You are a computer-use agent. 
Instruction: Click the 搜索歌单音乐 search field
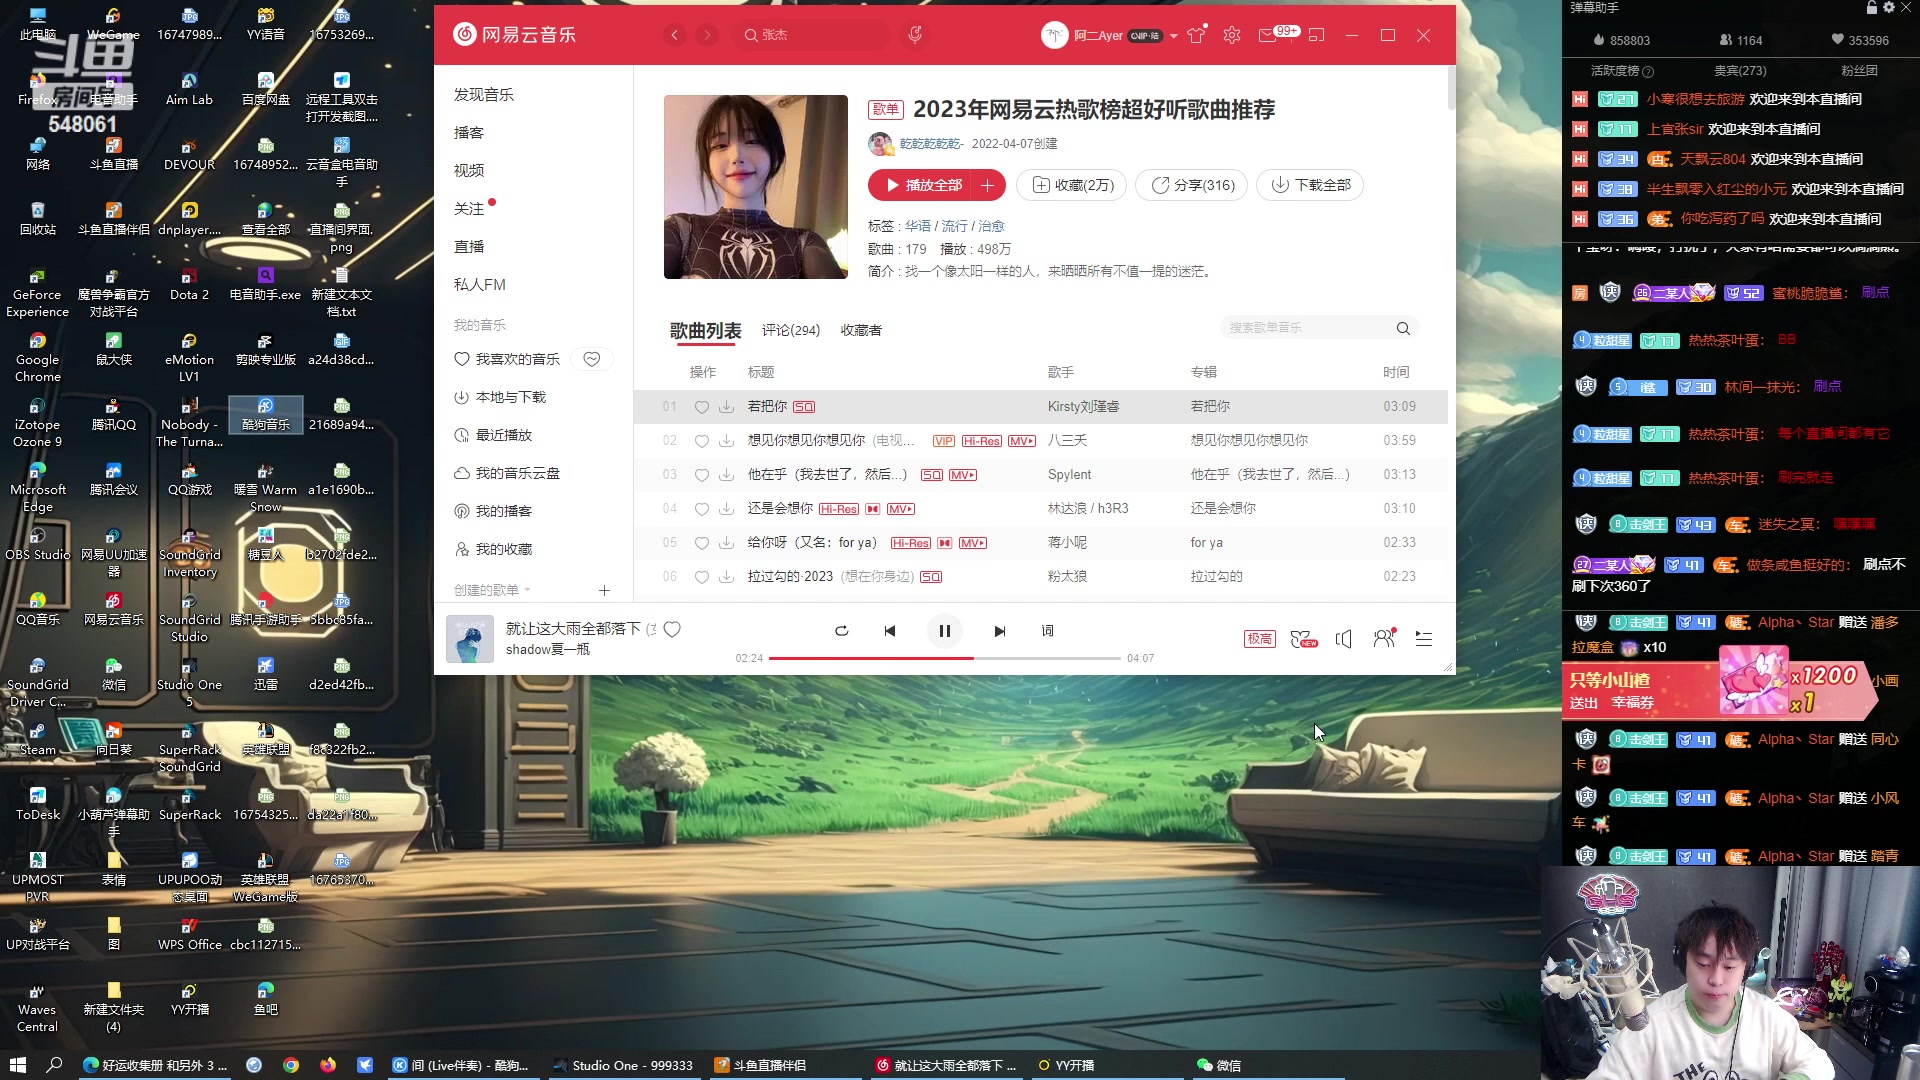click(1308, 328)
